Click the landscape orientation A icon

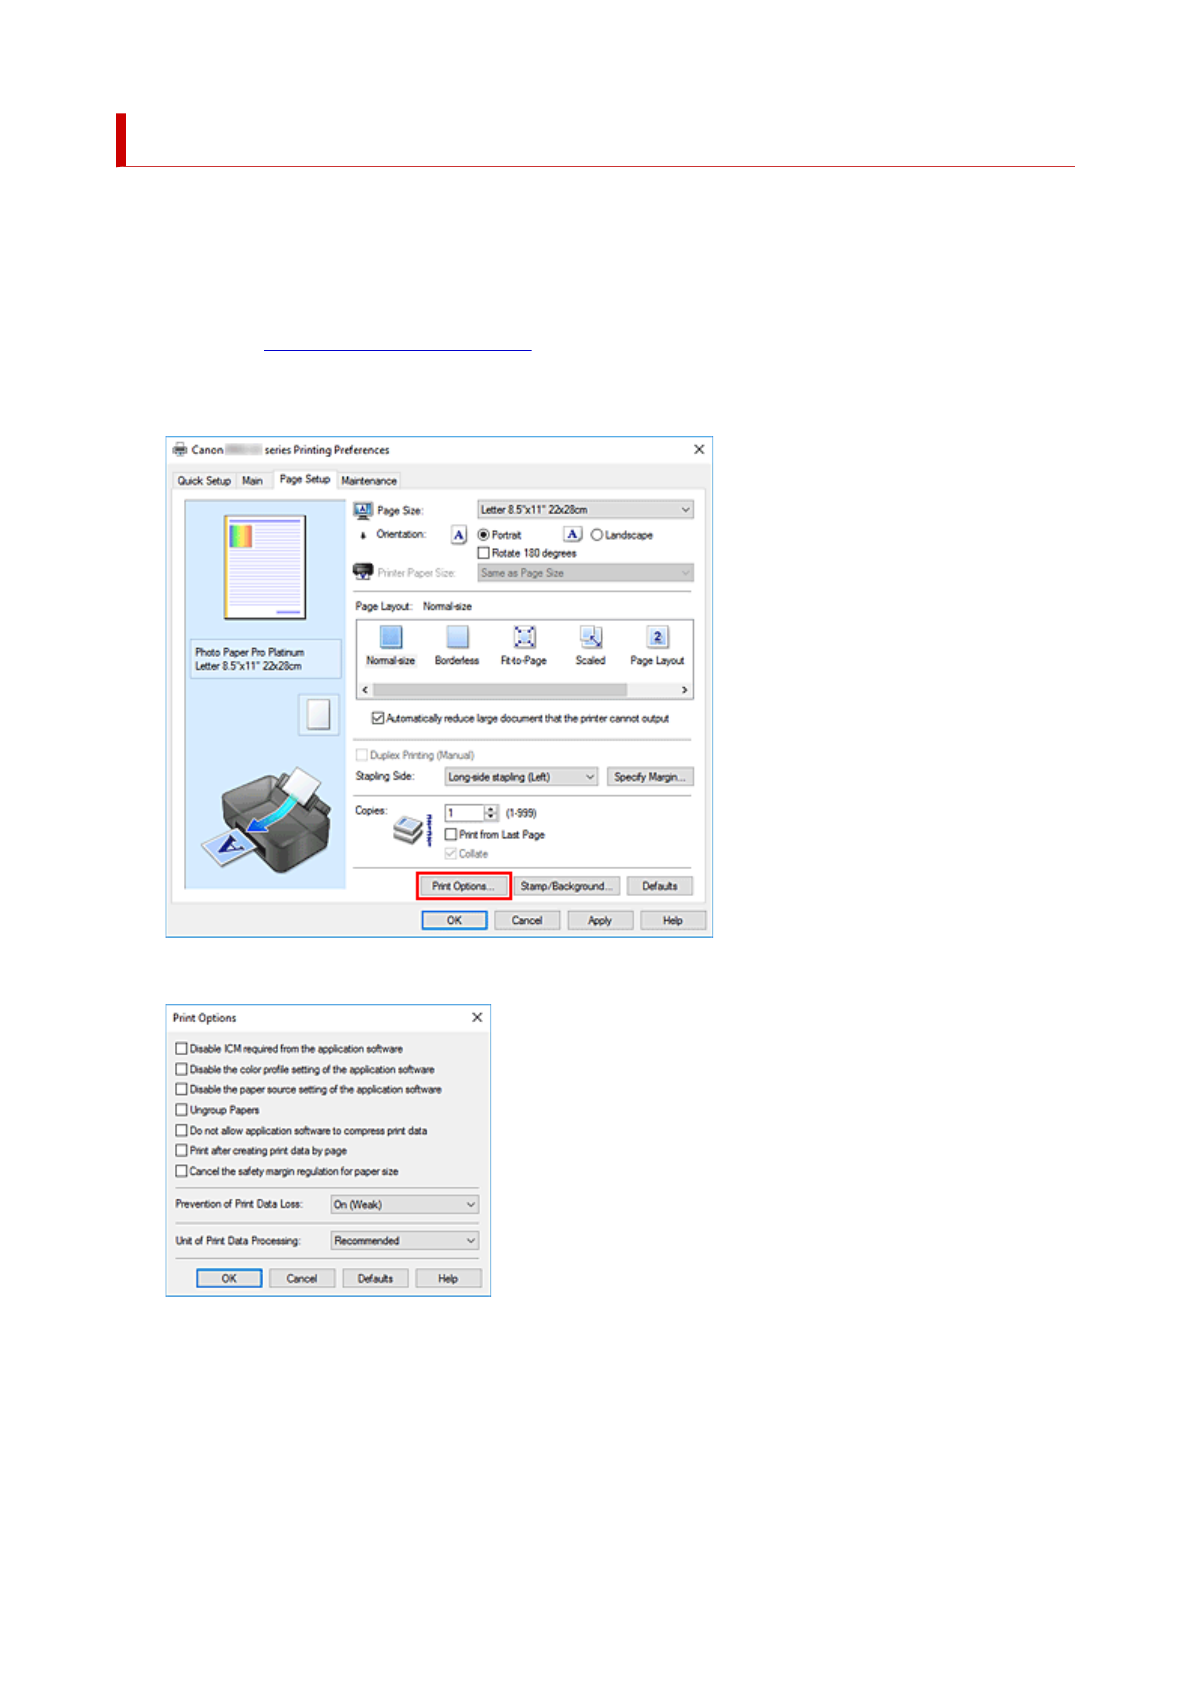tap(572, 535)
